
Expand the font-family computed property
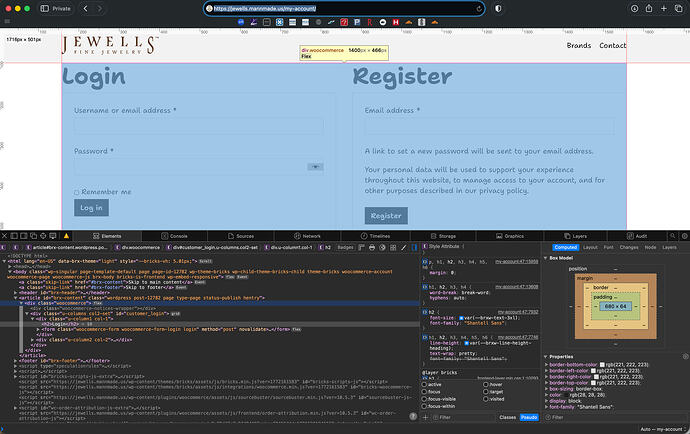coord(547,407)
